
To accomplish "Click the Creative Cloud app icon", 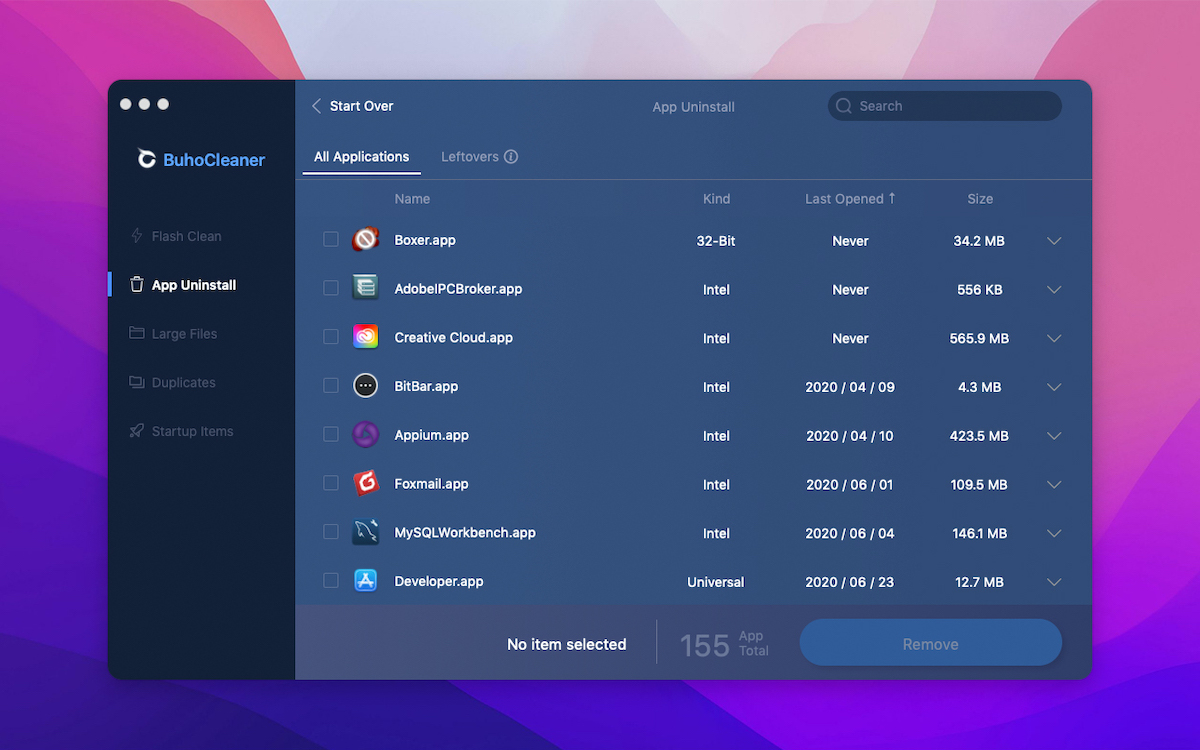I will [365, 337].
